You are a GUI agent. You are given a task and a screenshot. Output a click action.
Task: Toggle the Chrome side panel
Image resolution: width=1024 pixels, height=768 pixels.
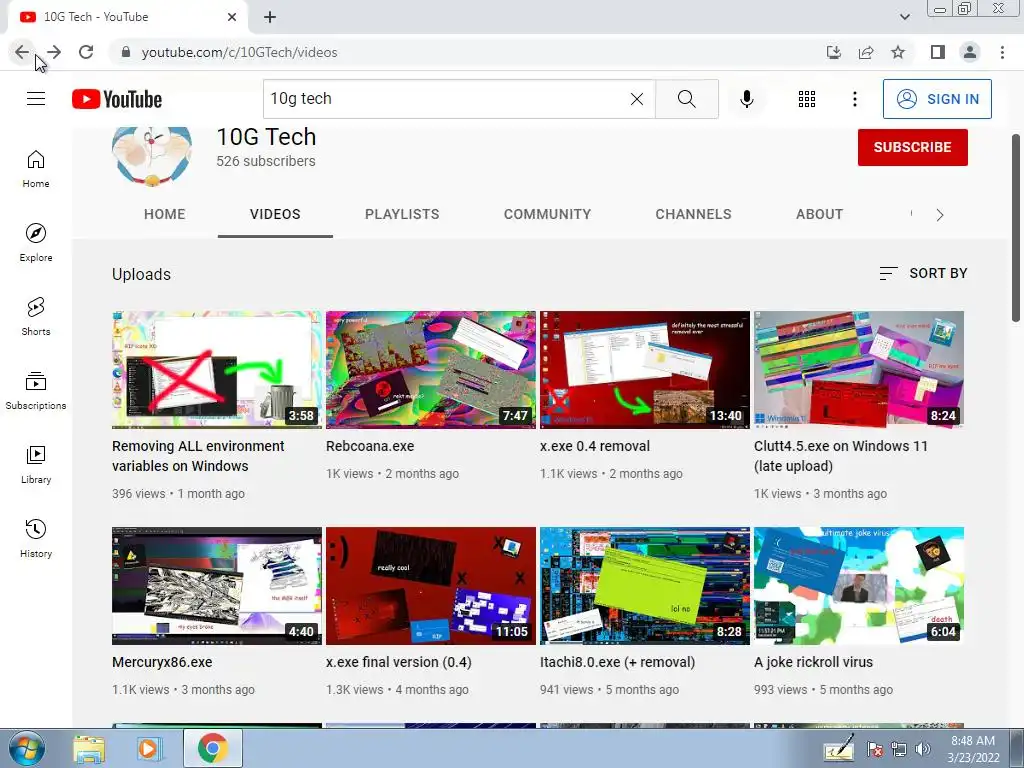click(x=938, y=52)
